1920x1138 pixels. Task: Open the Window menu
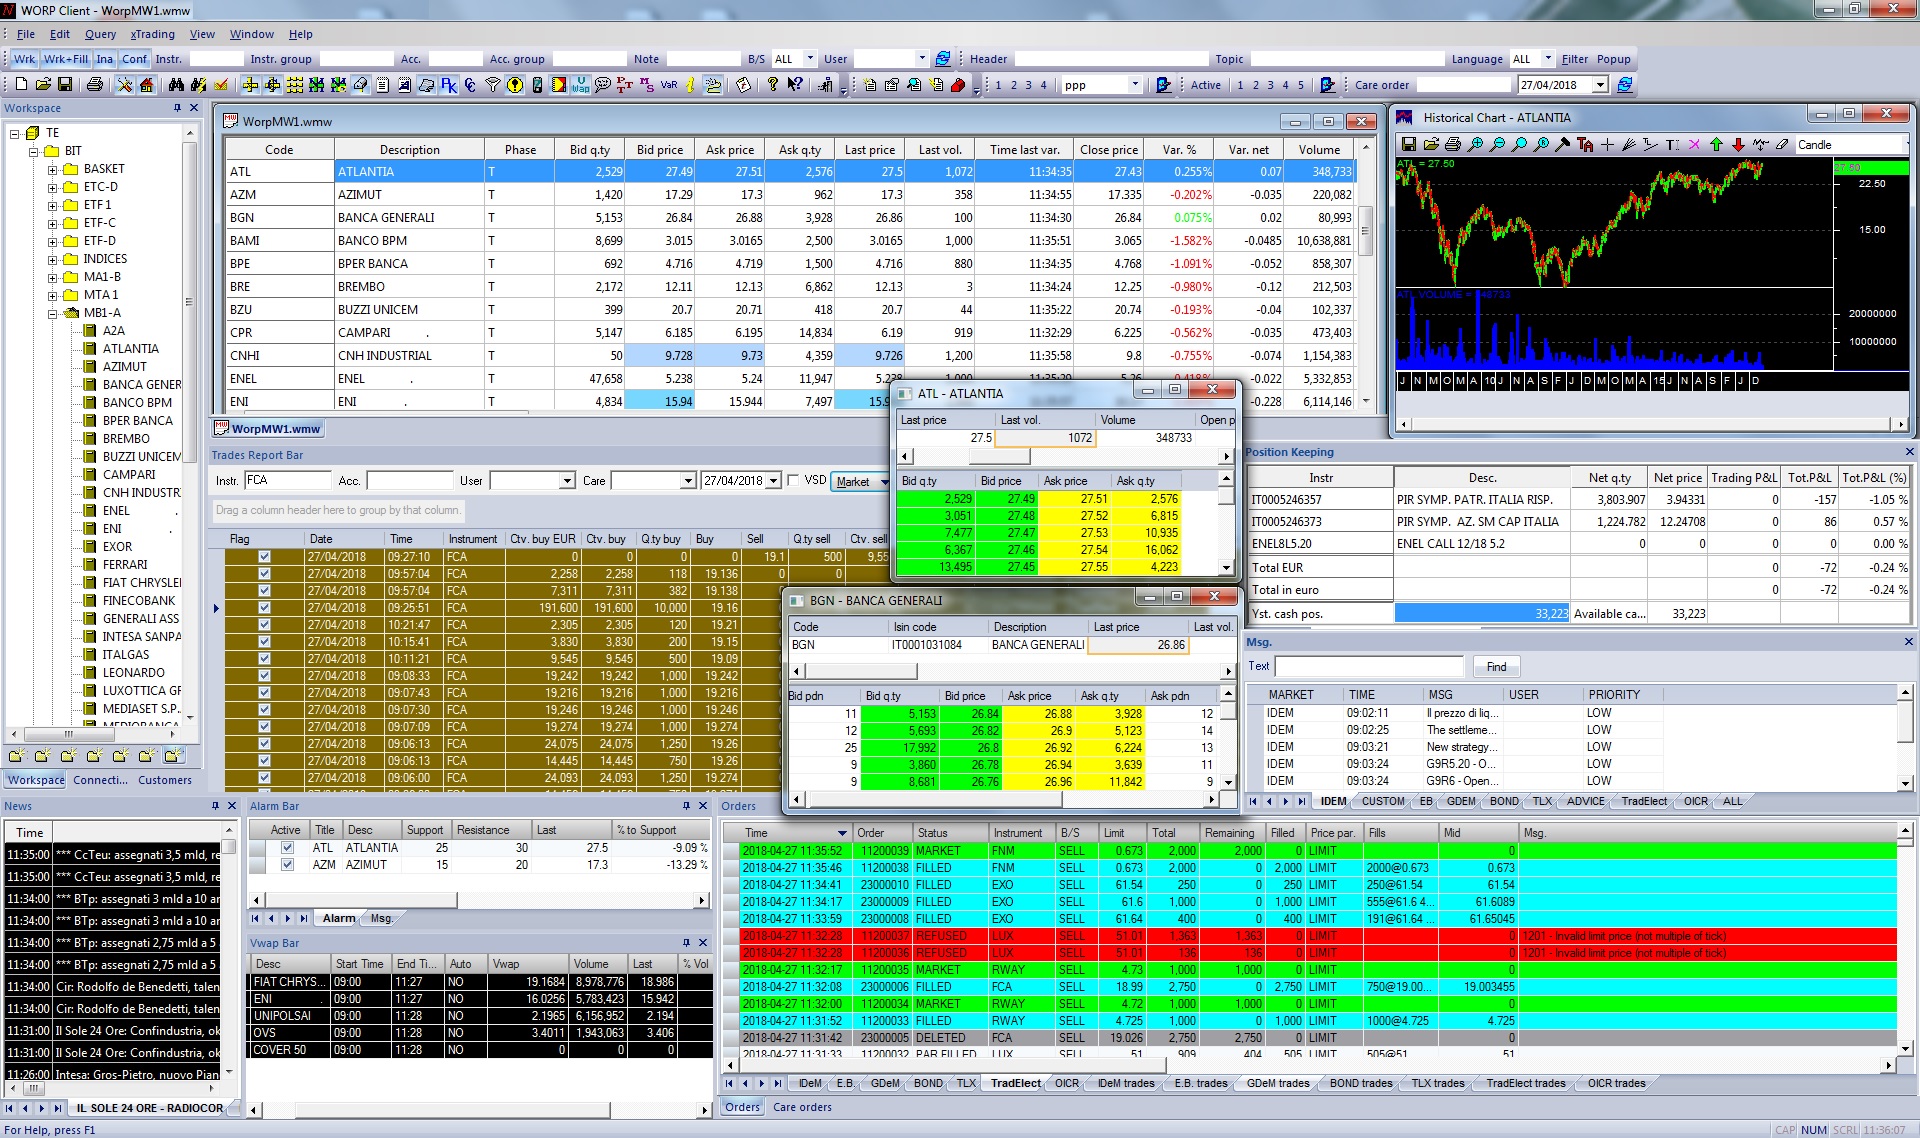click(x=251, y=34)
